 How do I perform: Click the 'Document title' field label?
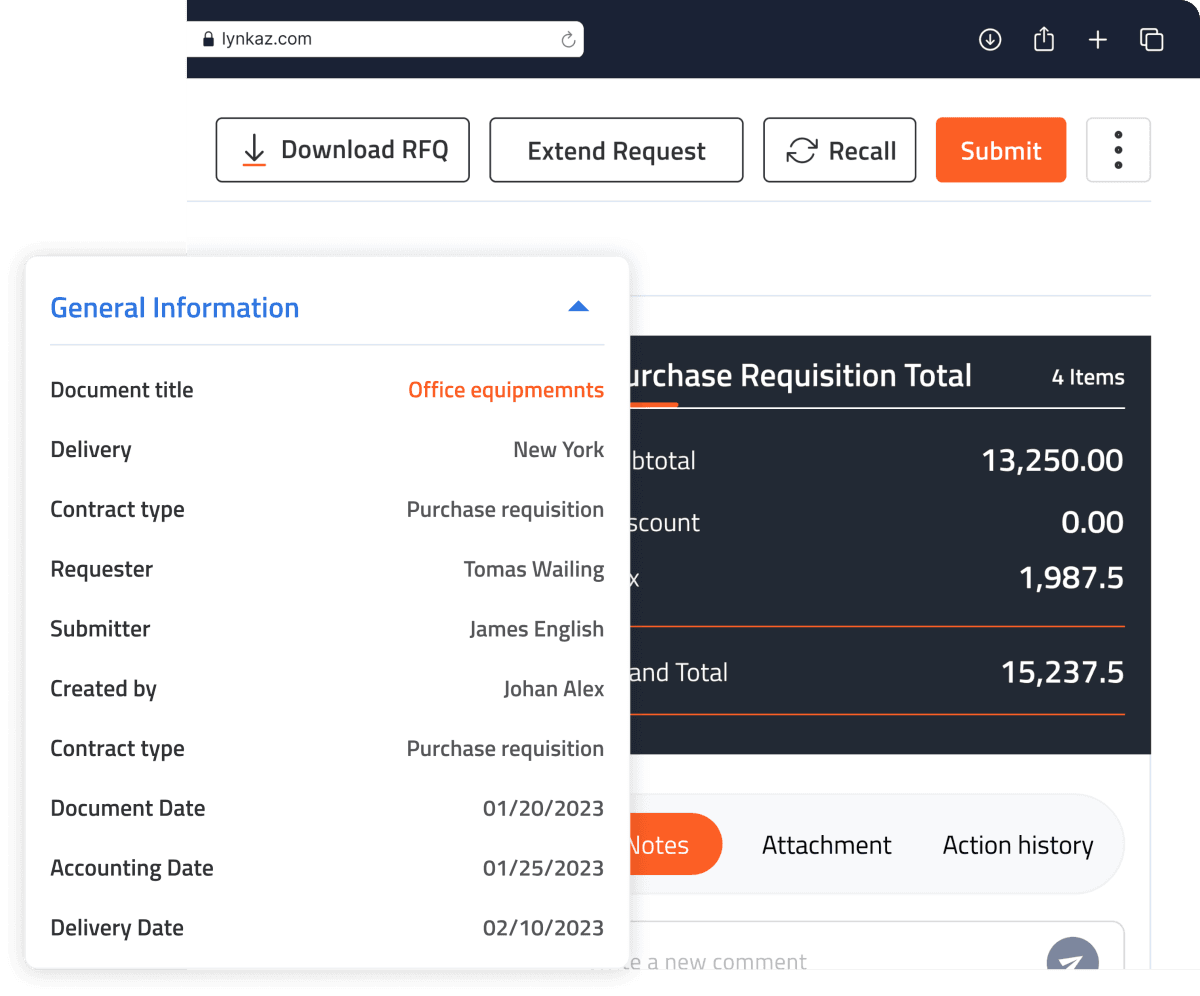122,390
